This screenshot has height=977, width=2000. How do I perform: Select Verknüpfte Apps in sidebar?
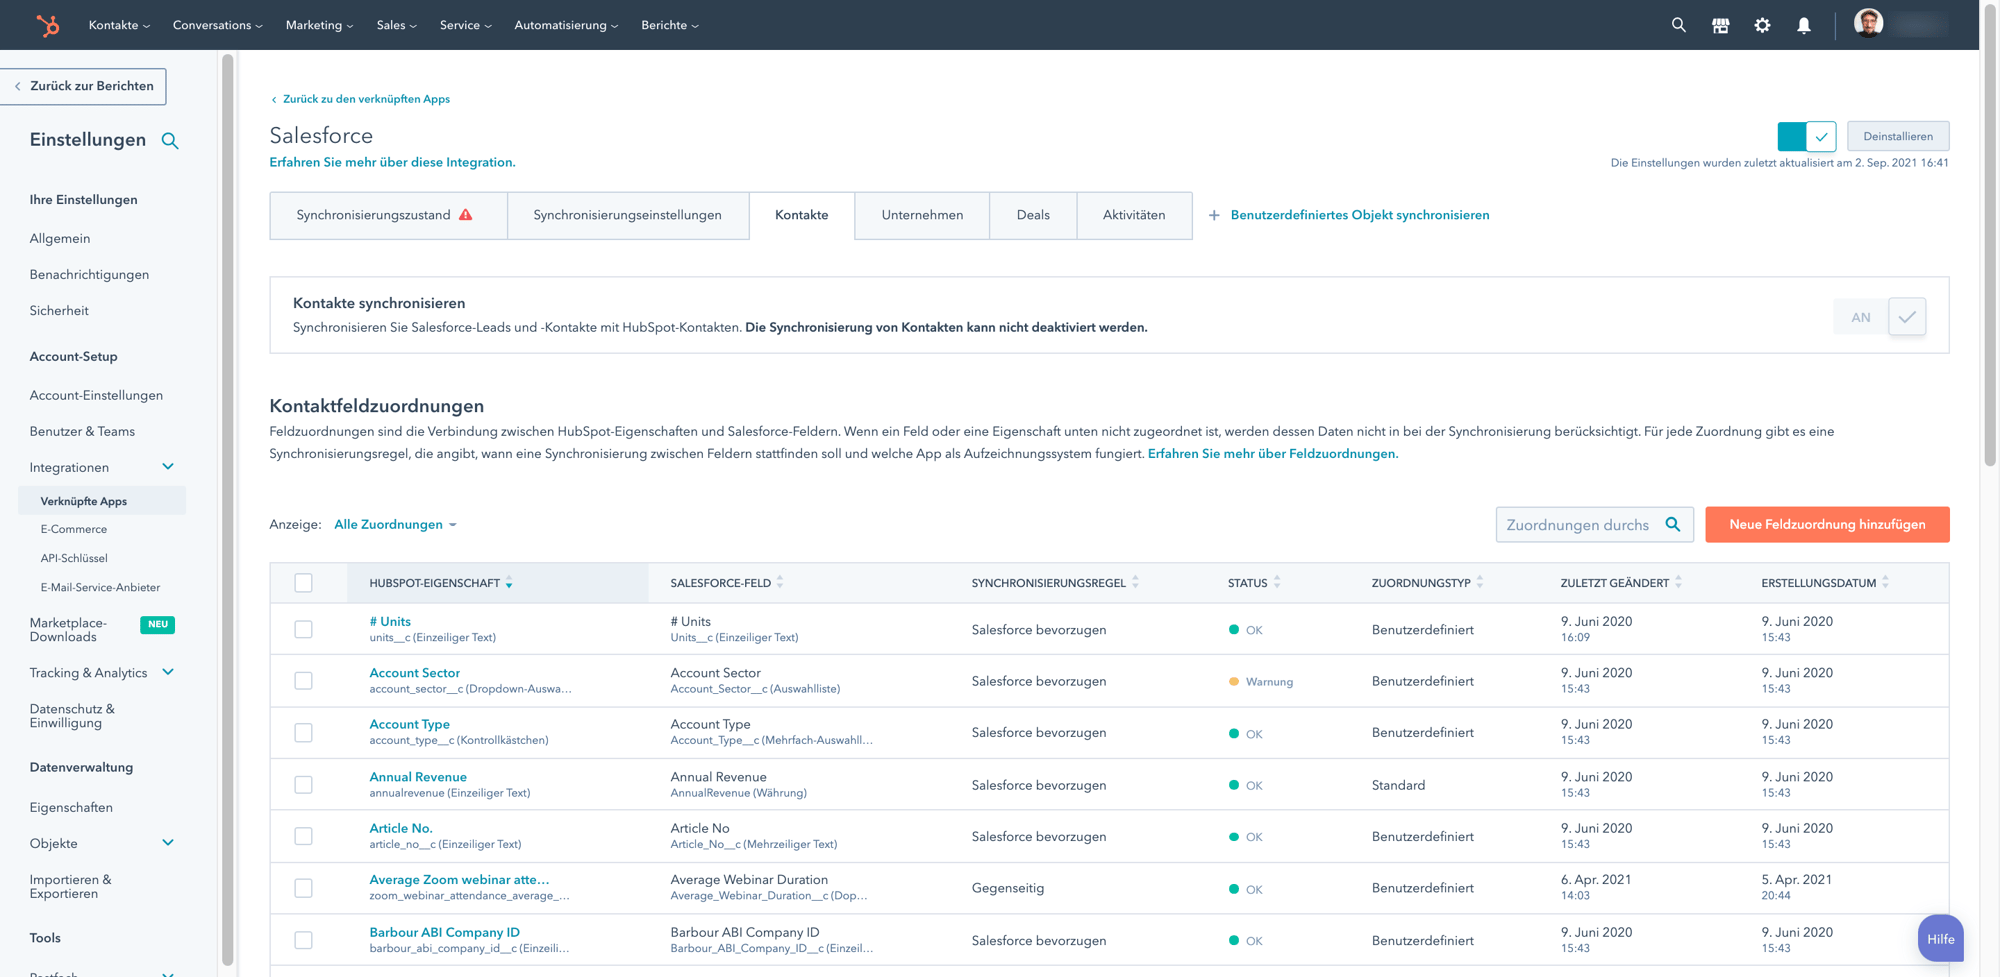point(102,501)
